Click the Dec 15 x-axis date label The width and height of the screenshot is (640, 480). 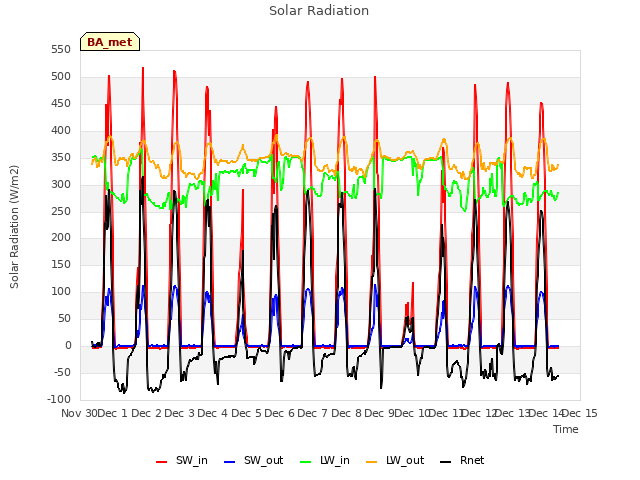(x=580, y=413)
